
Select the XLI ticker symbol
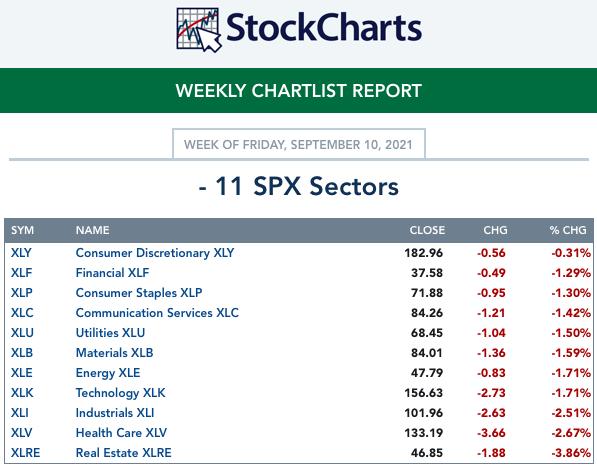[x=19, y=413]
